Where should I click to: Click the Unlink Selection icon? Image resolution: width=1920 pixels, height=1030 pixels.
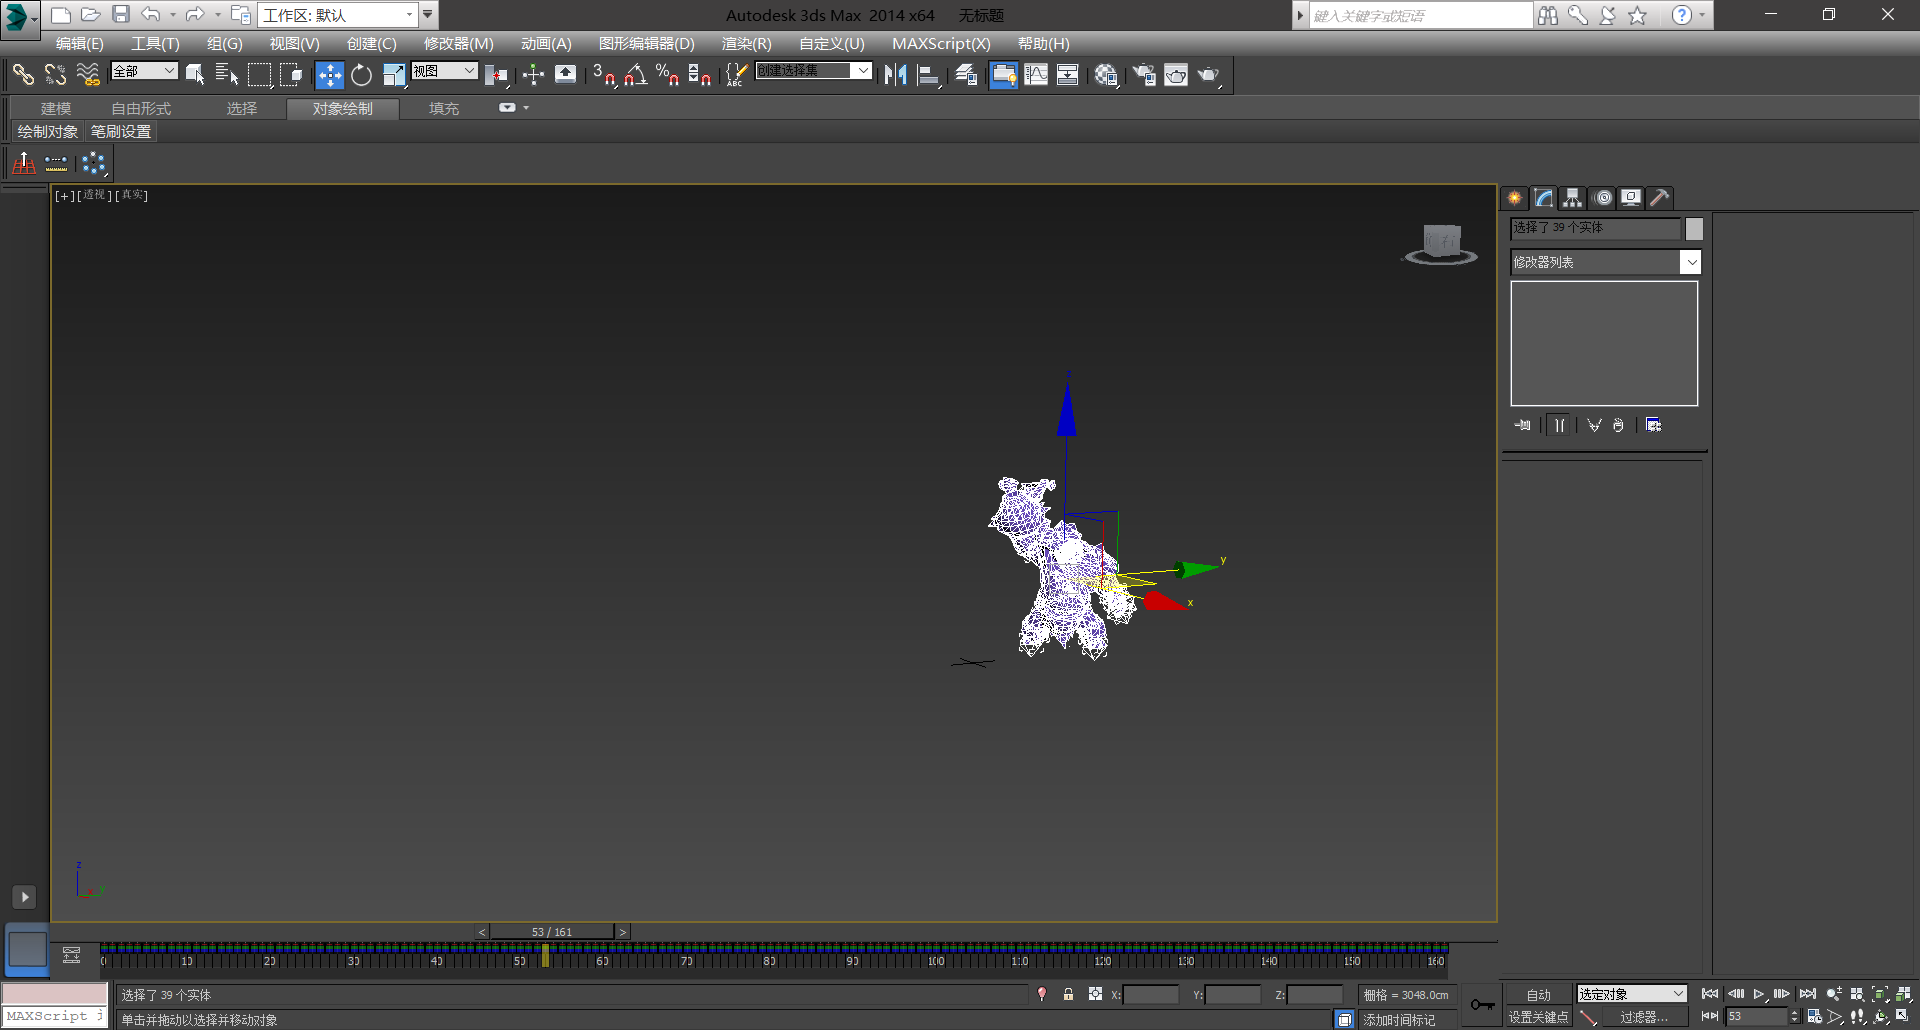coord(56,75)
